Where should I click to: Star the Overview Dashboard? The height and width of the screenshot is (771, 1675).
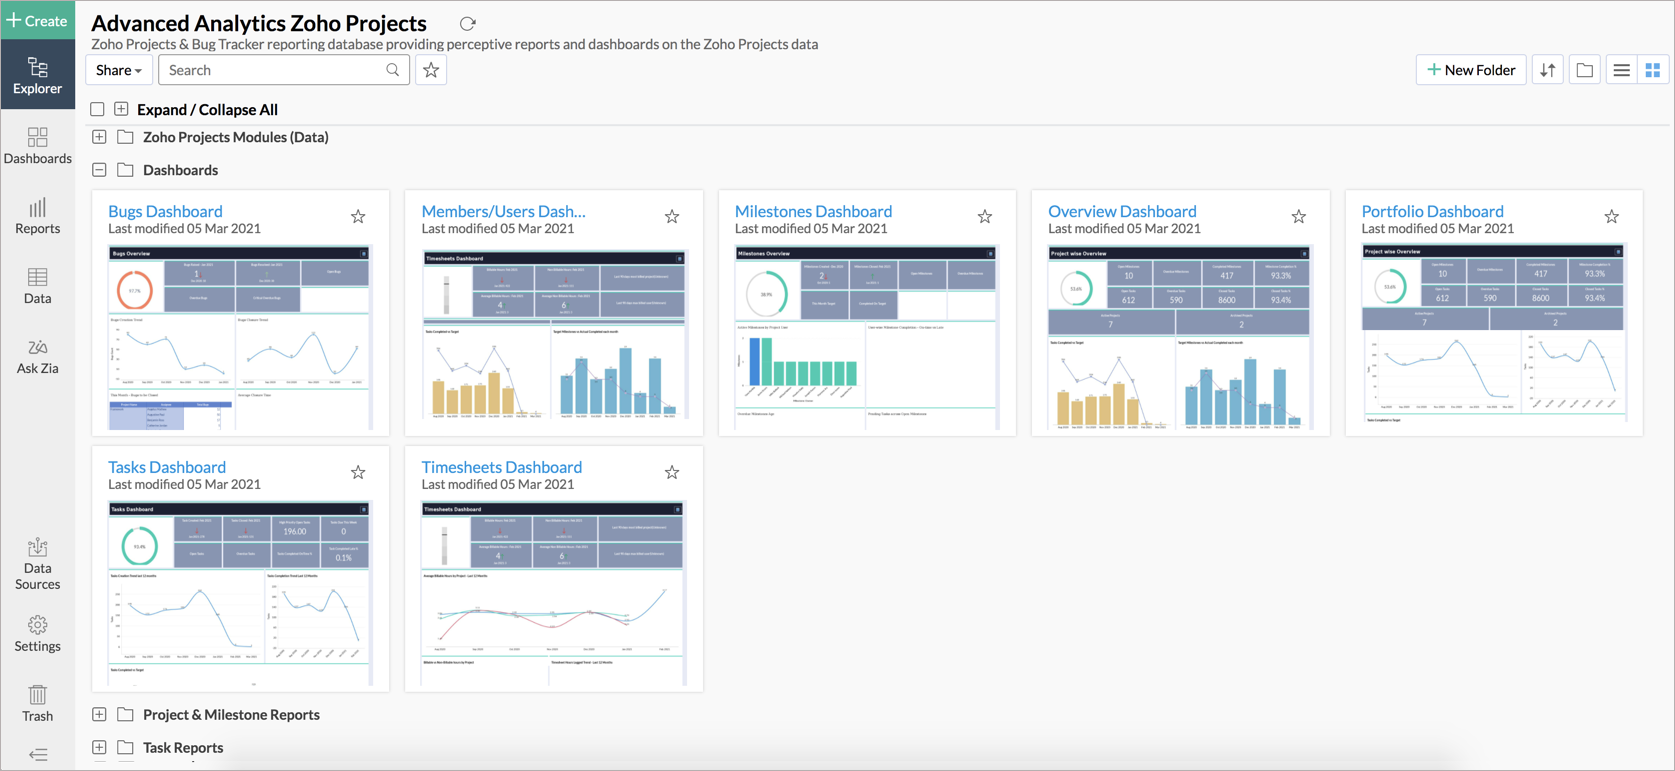(x=1299, y=217)
